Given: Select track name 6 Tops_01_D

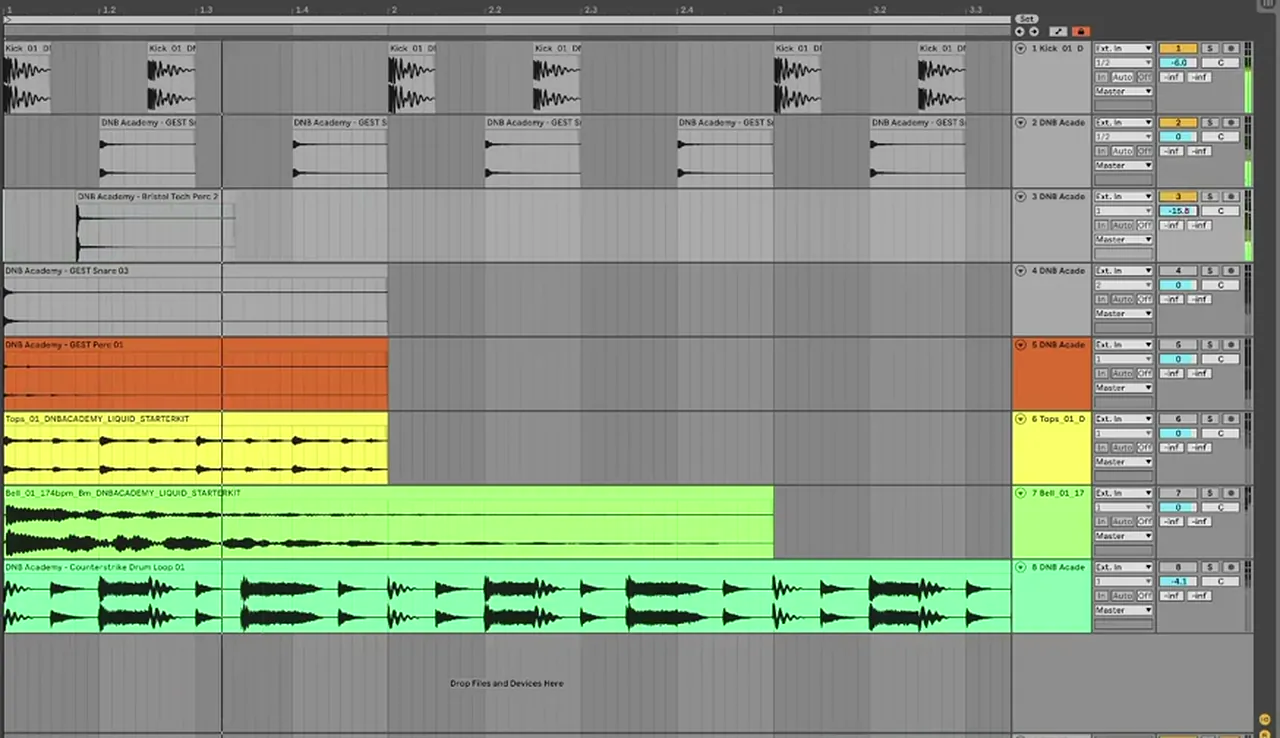Looking at the screenshot, I should point(1059,418).
